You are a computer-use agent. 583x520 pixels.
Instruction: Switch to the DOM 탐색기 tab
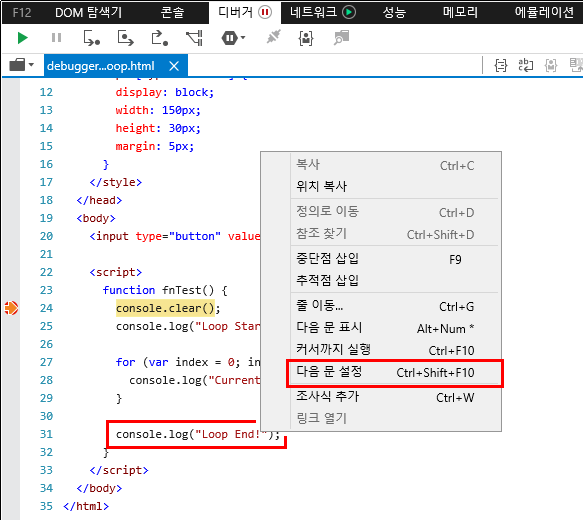click(x=88, y=13)
